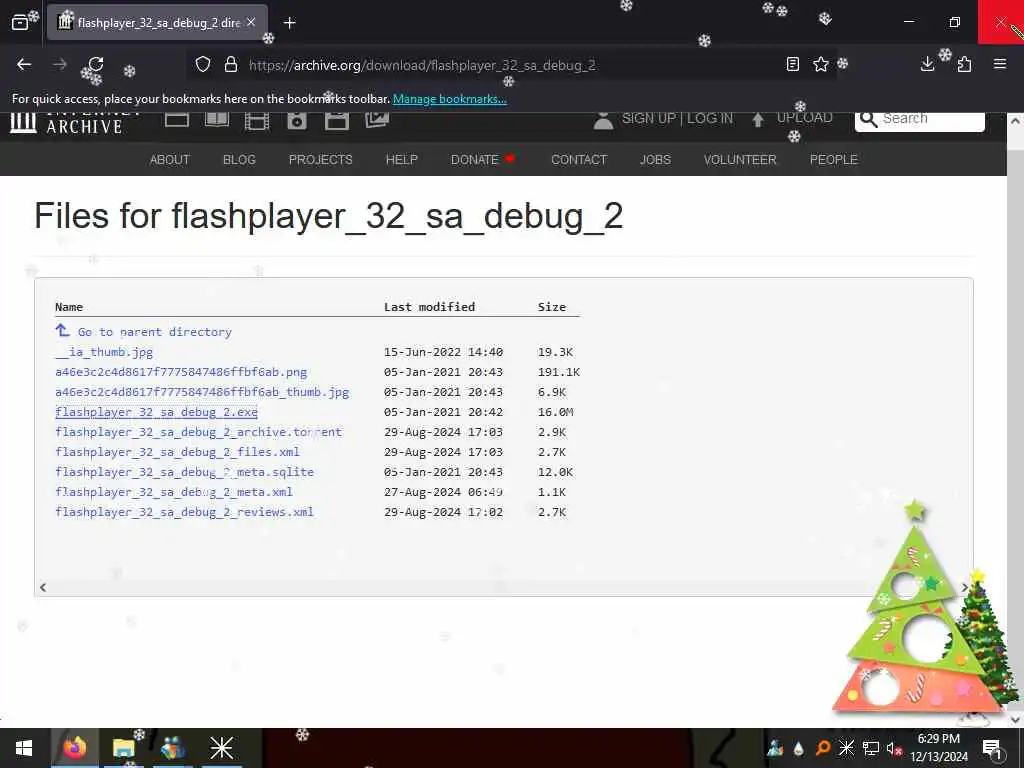Select the 16.0M size cell
Screen dimensions: 1024x768
click(556, 412)
